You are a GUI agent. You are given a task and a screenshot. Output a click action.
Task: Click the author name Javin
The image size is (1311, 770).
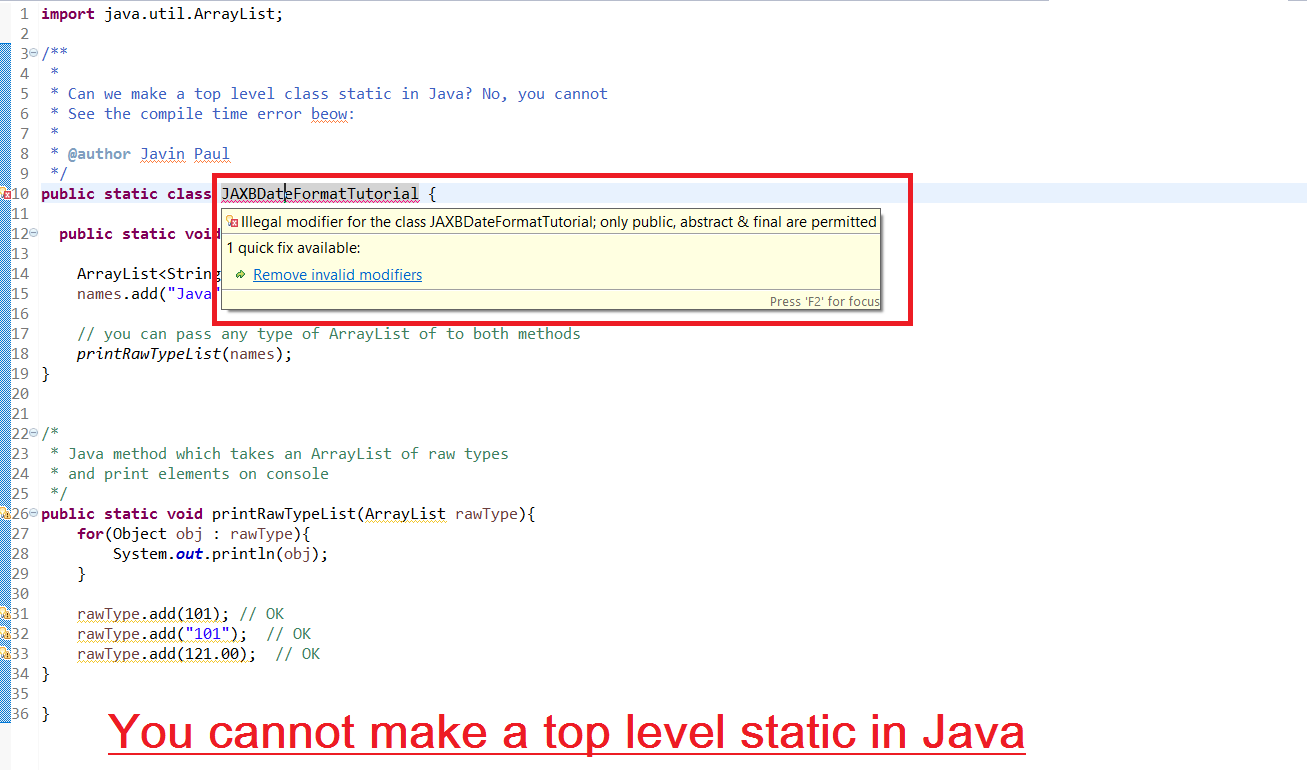tap(162, 154)
